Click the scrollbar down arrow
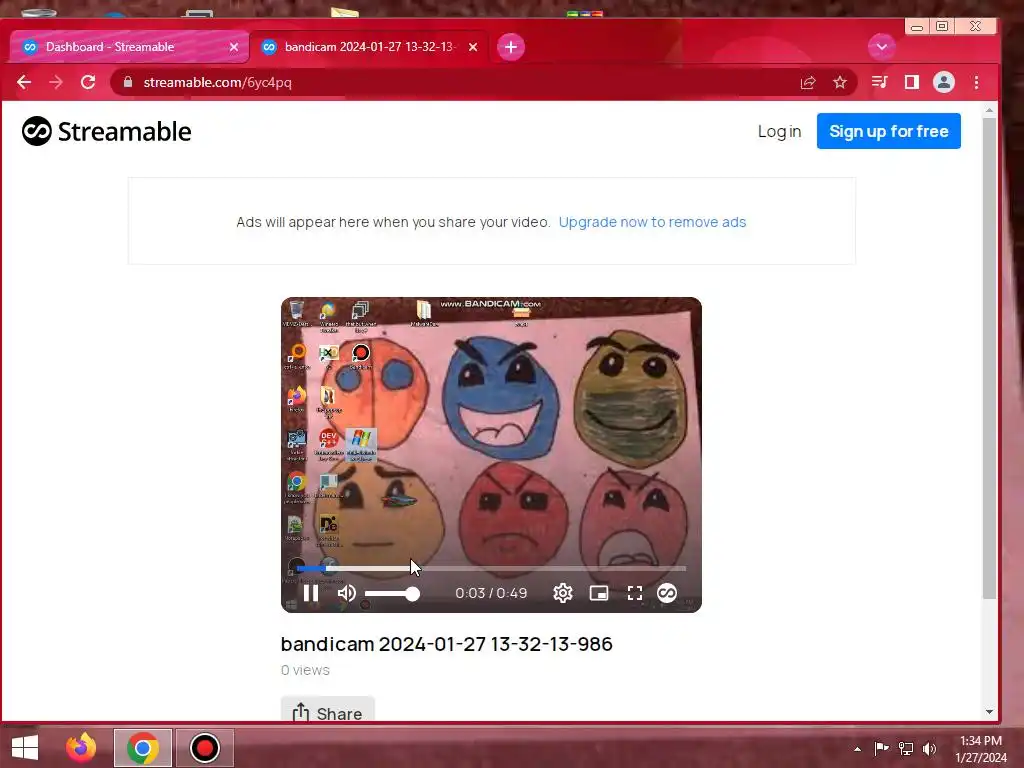This screenshot has width=1024, height=768. point(989,712)
